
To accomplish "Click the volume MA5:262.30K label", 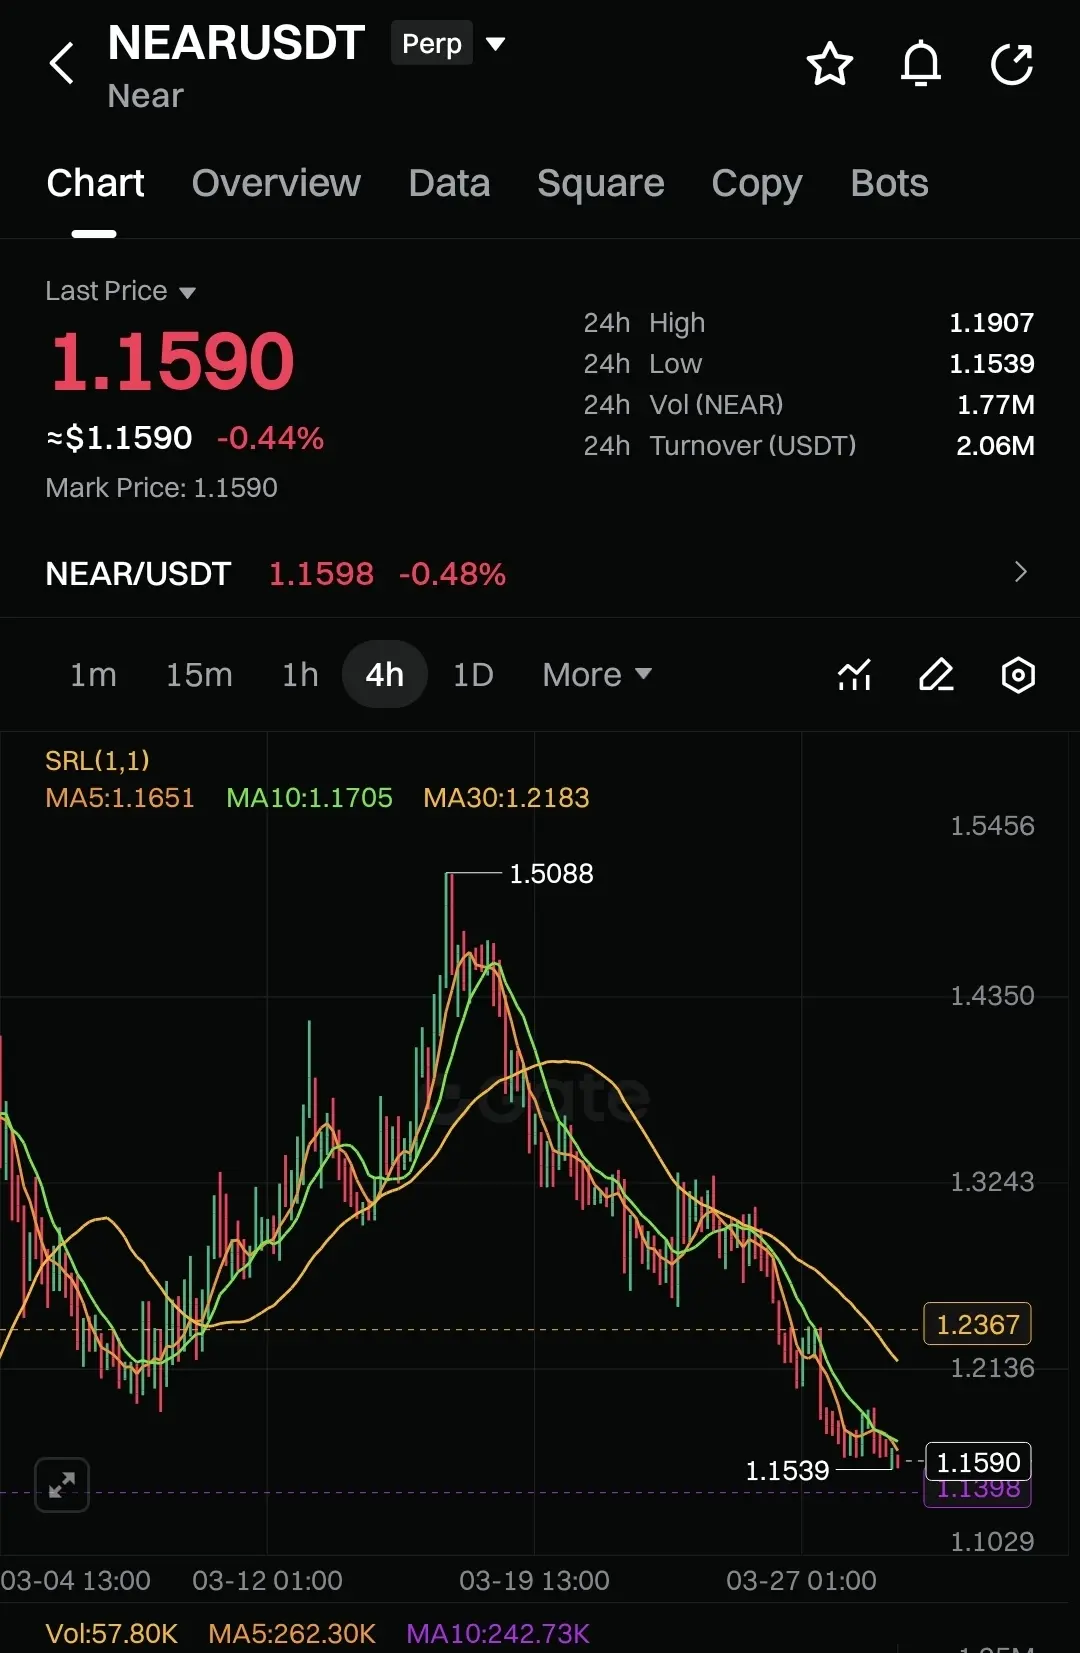I will tap(292, 1634).
